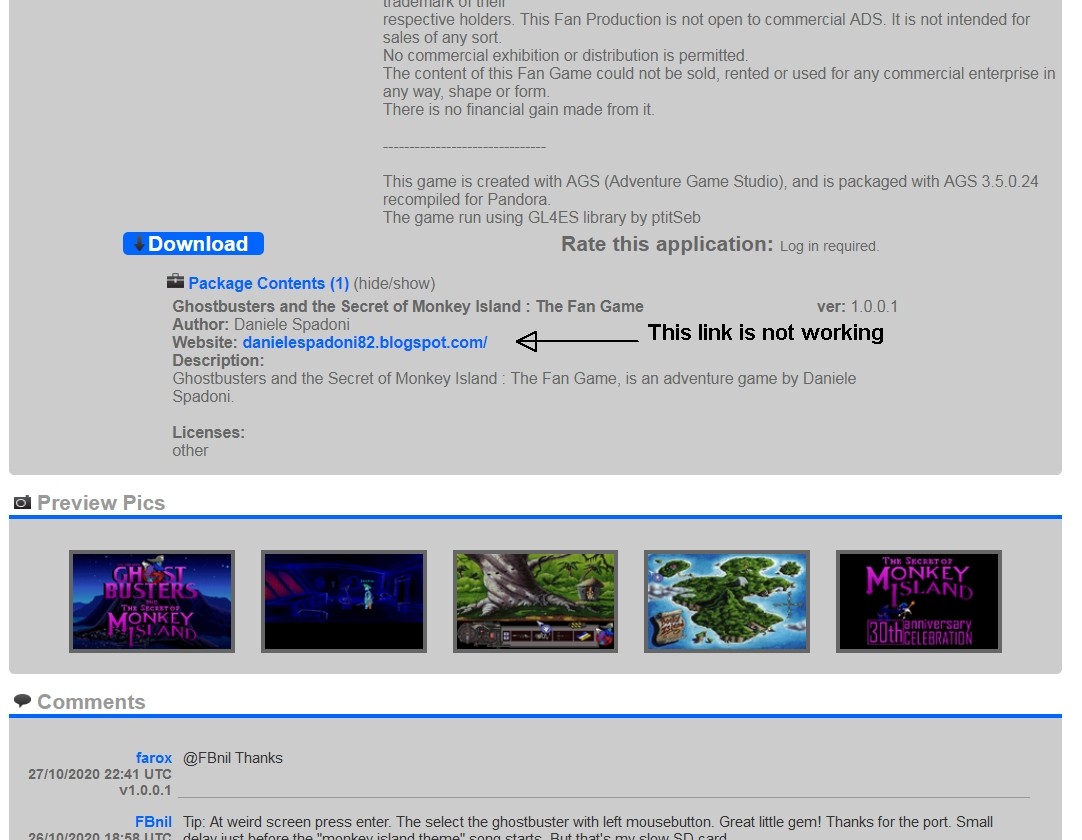1082x840 pixels.
Task: Open the jungle tree gameplay preview thumbnail
Action: click(535, 601)
